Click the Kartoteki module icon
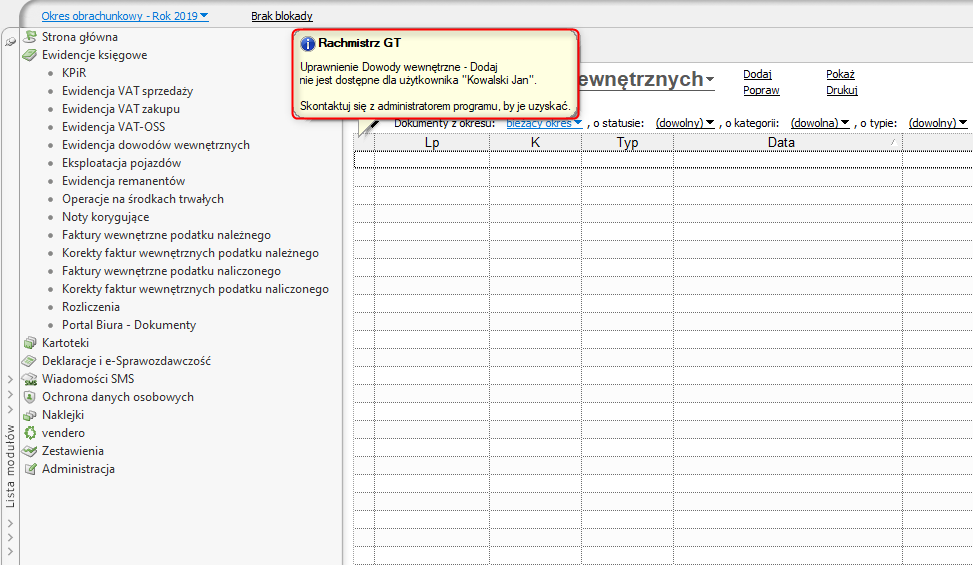Viewport: 973px width, 565px height. (29, 342)
